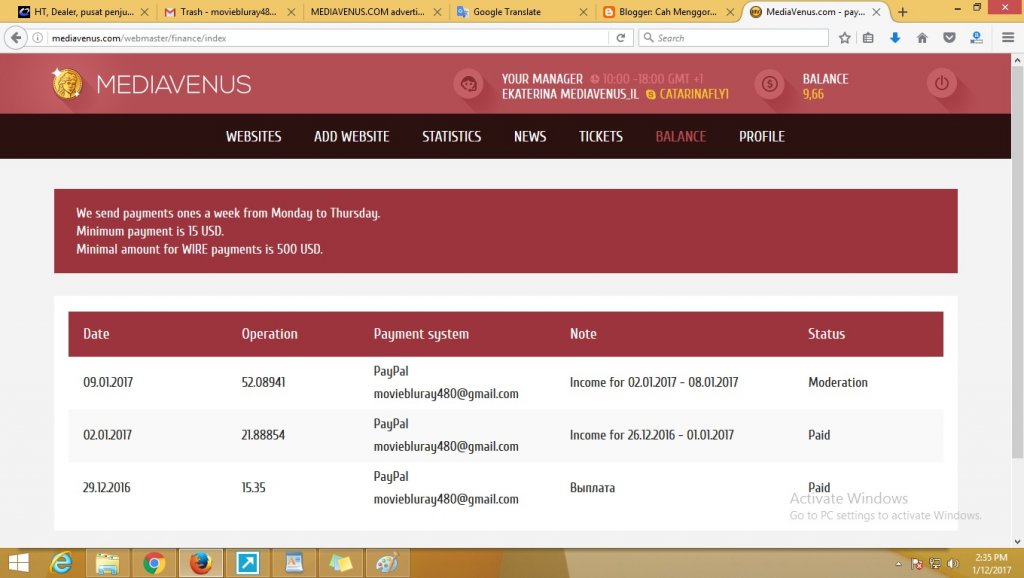The width and height of the screenshot is (1024, 578).
Task: Click the balance amount 9,66
Action: click(x=813, y=95)
